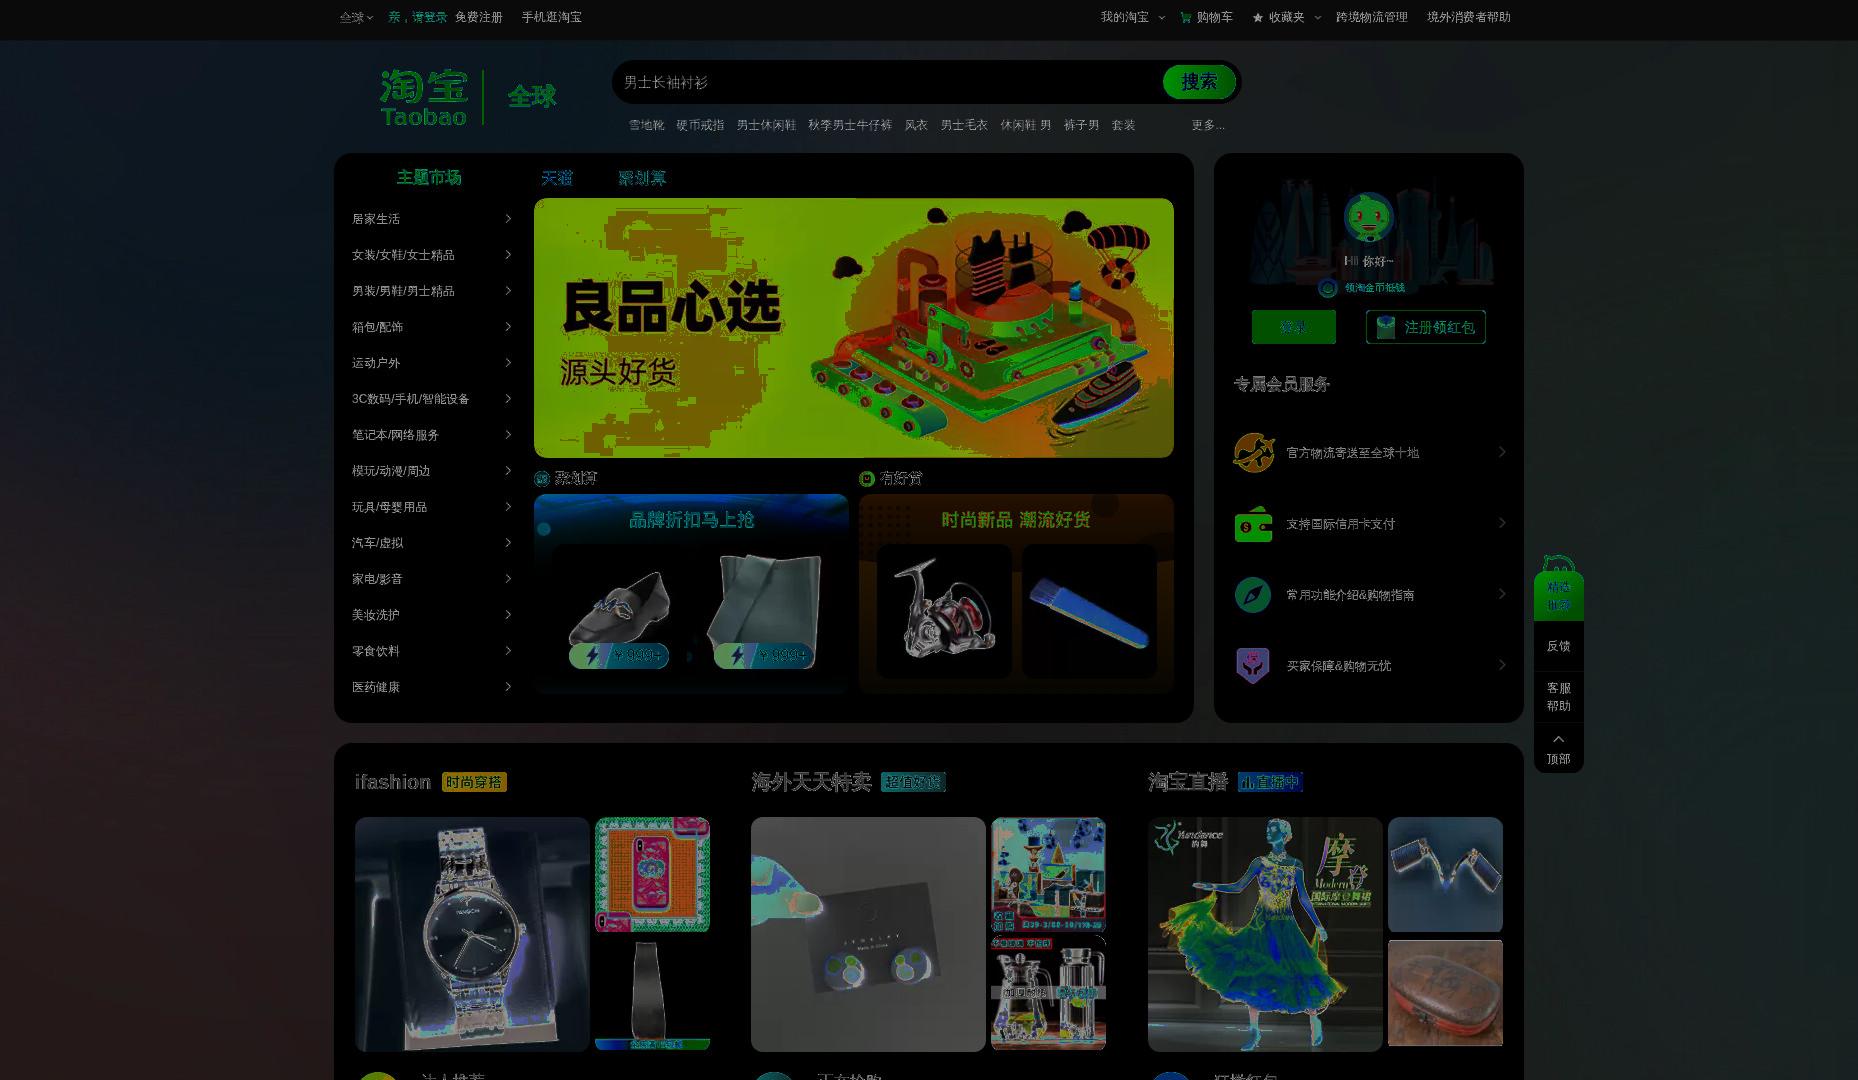Image resolution: width=1858 pixels, height=1080 pixels.
Task: Expand the 汽车/虚拟 category
Action: [x=432, y=543]
